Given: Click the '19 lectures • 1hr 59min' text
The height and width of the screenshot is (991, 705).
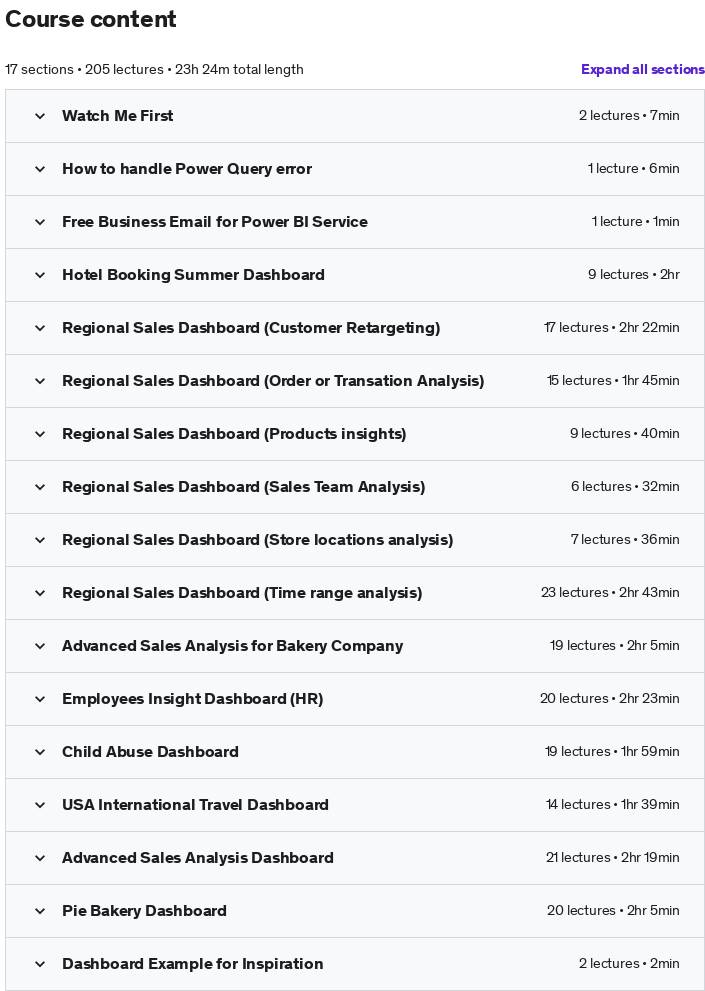Looking at the screenshot, I should point(612,752).
